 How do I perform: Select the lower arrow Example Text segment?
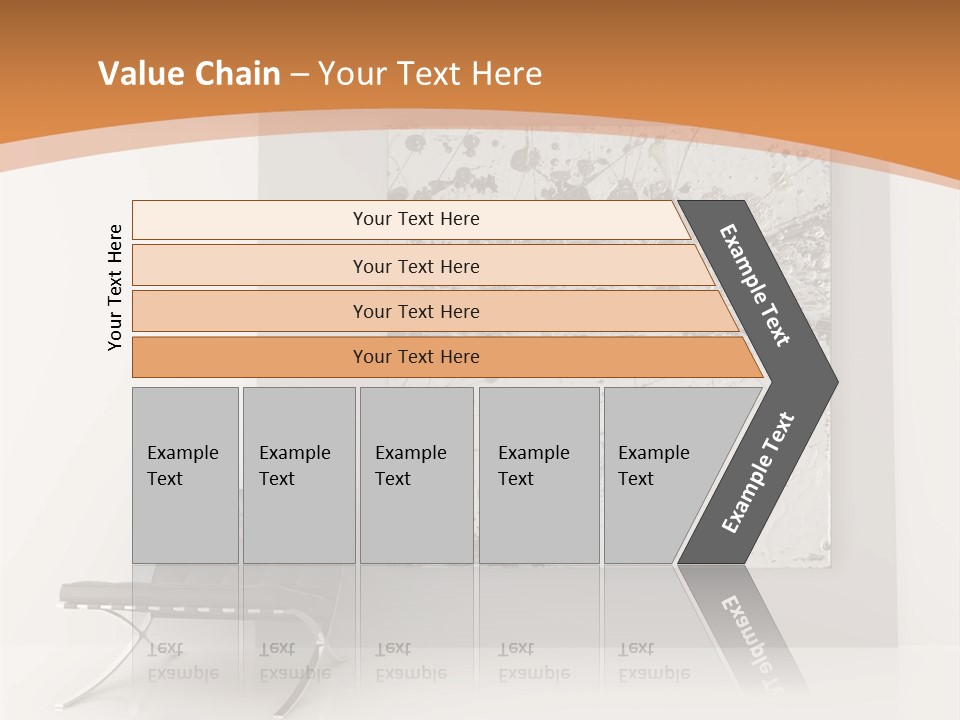(x=758, y=473)
